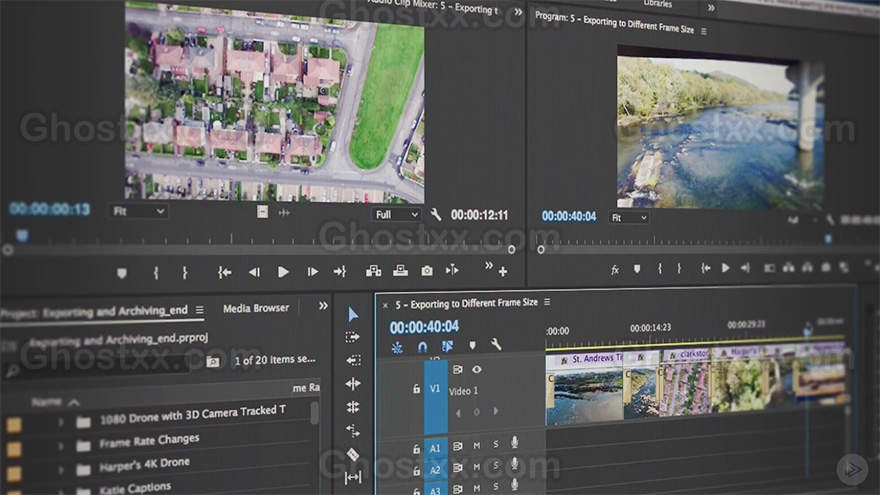Select the Ripple Edit tool
Viewport: 880px width, 495px height.
(353, 360)
